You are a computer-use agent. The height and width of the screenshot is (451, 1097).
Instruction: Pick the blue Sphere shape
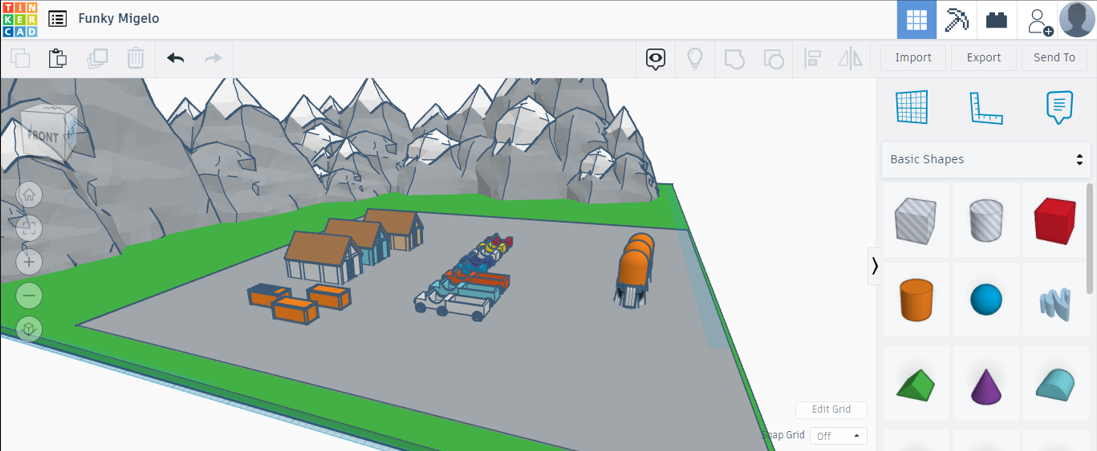coord(986,300)
